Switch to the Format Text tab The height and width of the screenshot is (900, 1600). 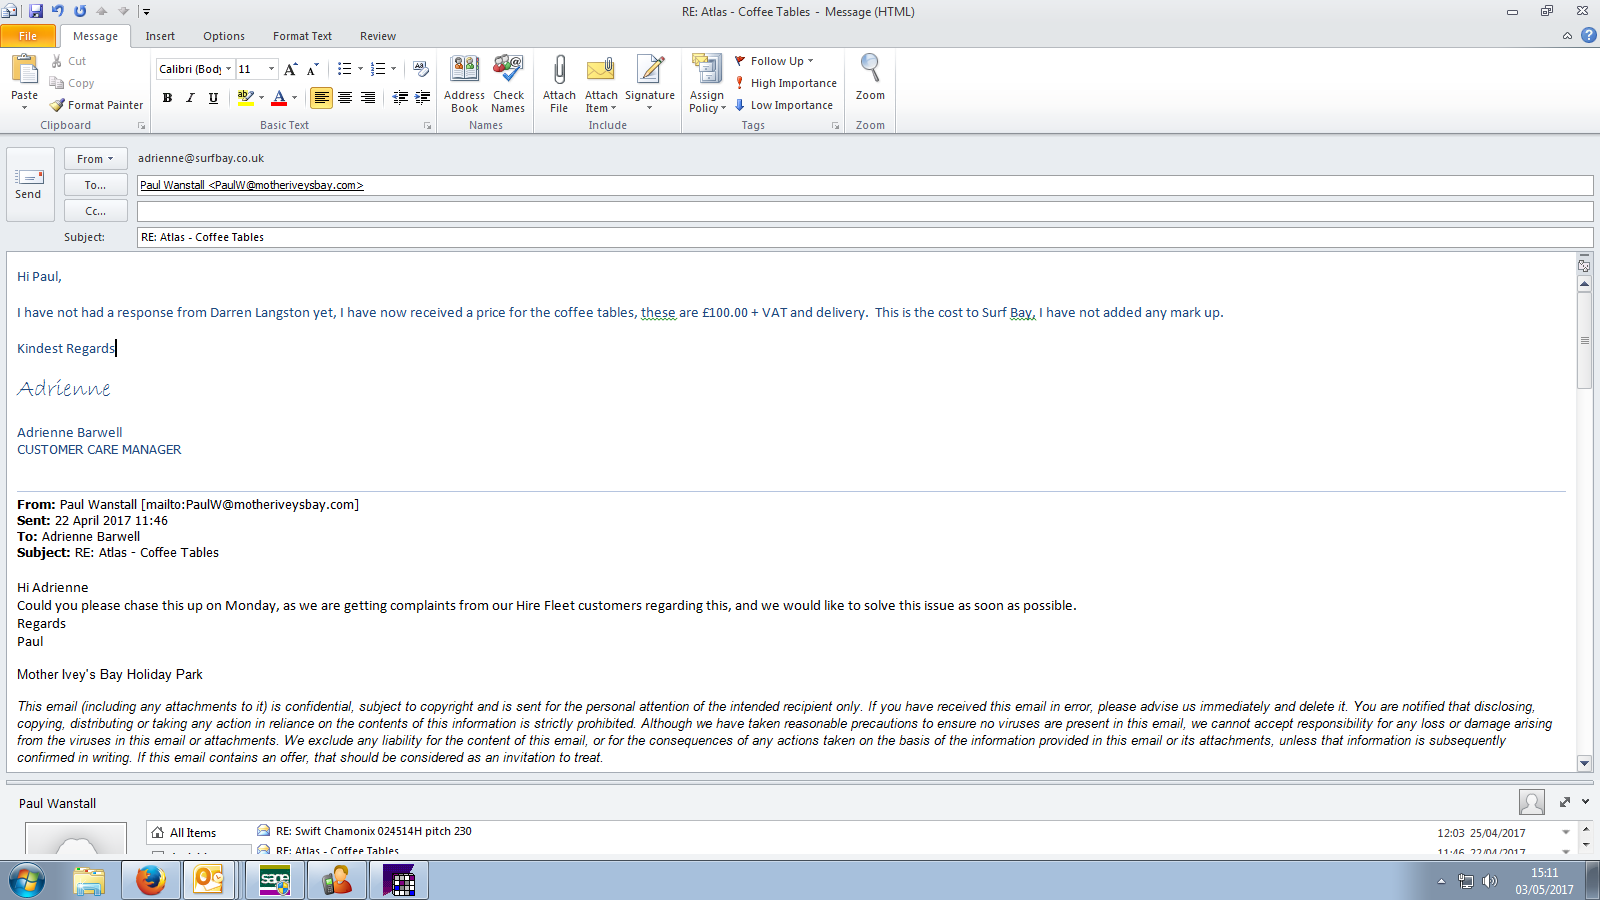point(302,36)
